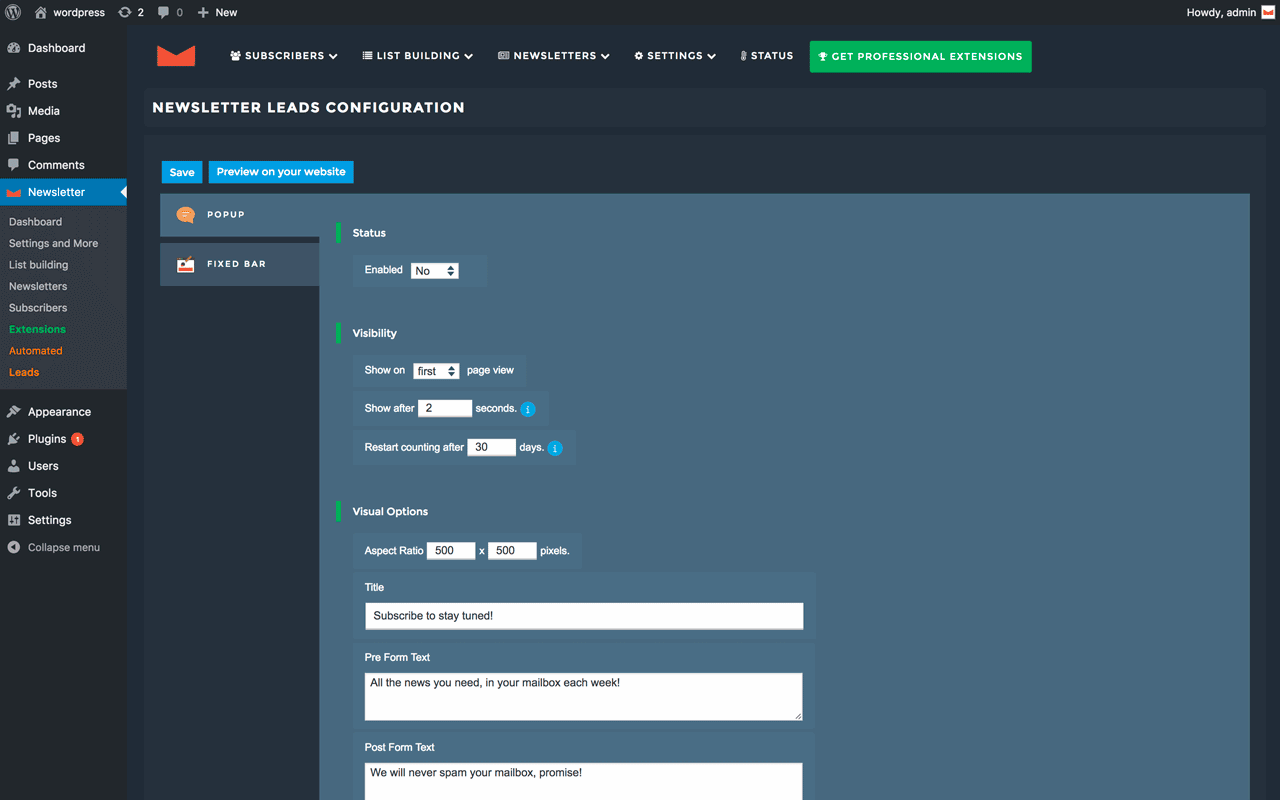Expand the Newsletters top dropdown
This screenshot has width=1280, height=800.
tap(554, 56)
